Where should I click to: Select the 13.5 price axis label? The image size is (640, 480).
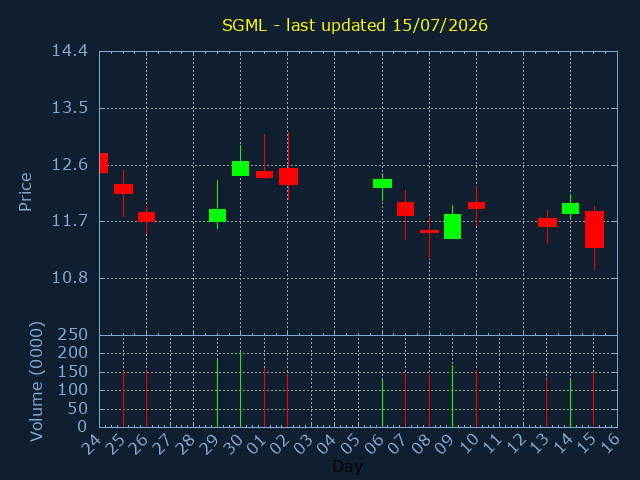tap(70, 108)
